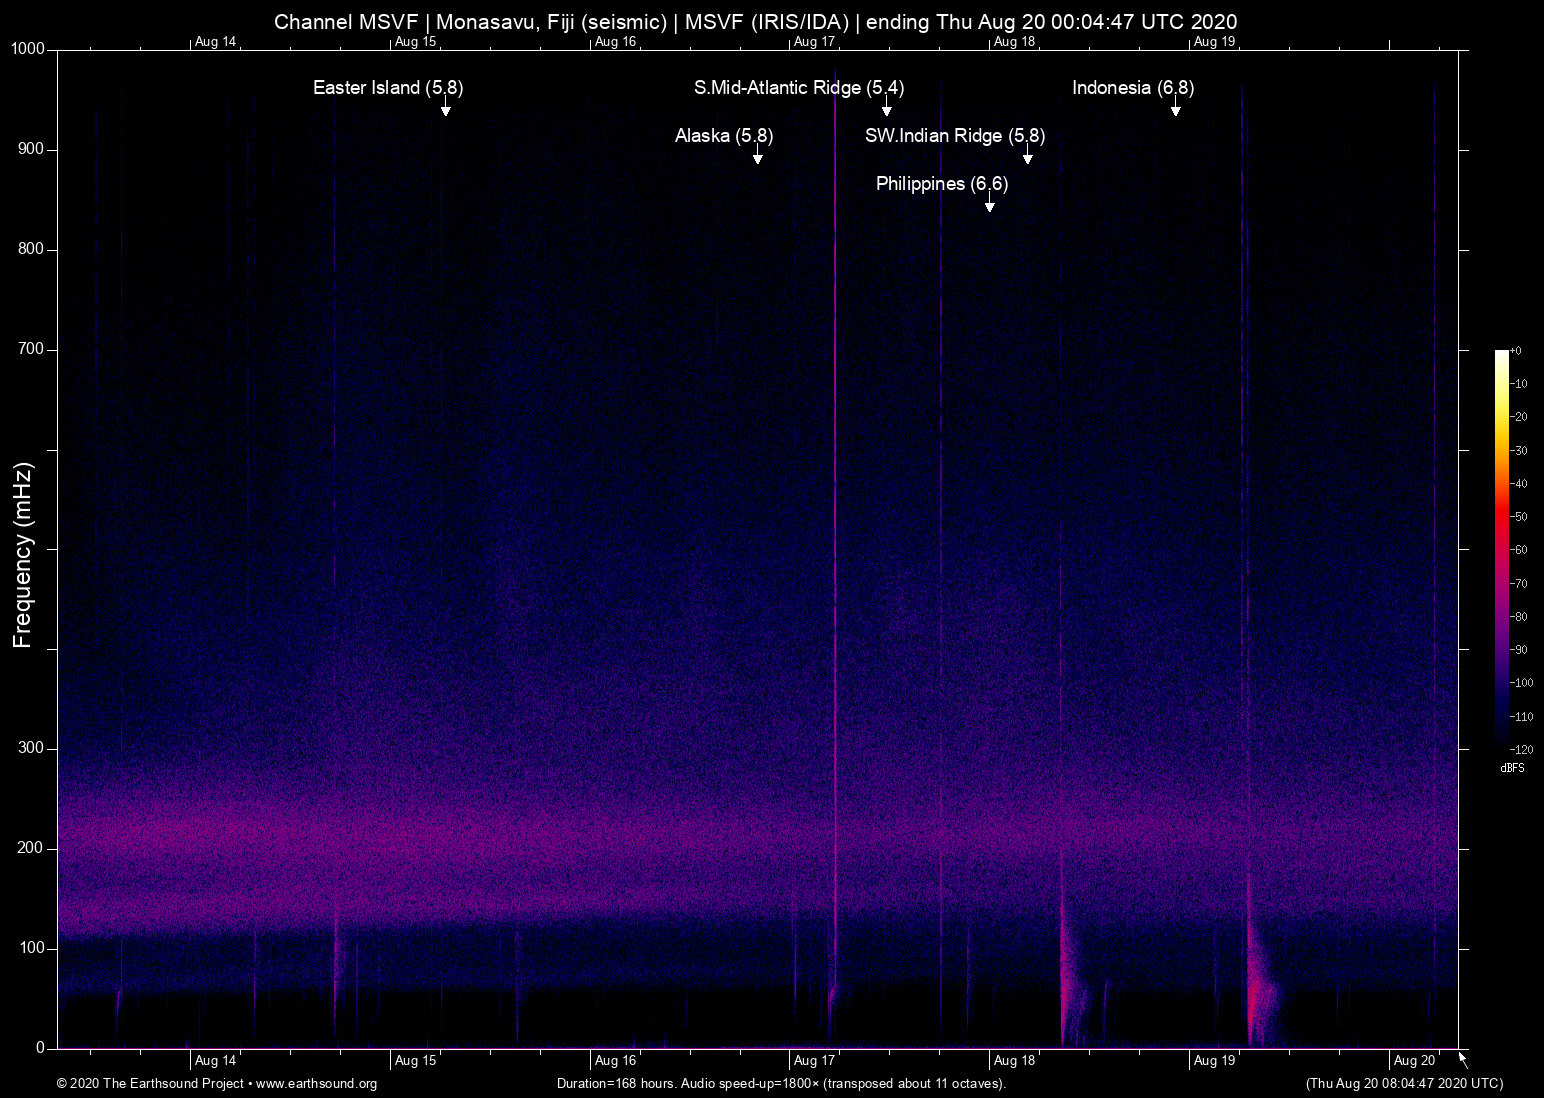The width and height of the screenshot is (1544, 1098).
Task: Click the -80 value on the color scale
Action: pyautogui.click(x=1519, y=617)
